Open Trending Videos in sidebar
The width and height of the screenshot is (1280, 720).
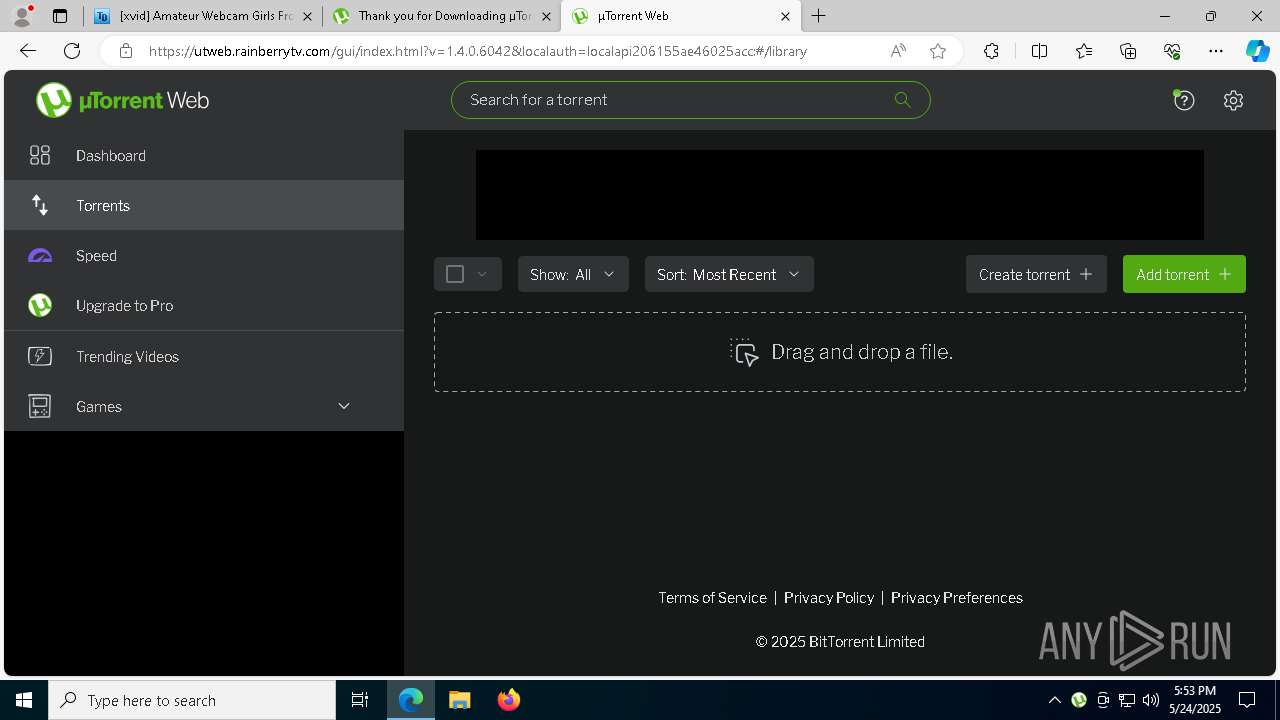(x=204, y=356)
